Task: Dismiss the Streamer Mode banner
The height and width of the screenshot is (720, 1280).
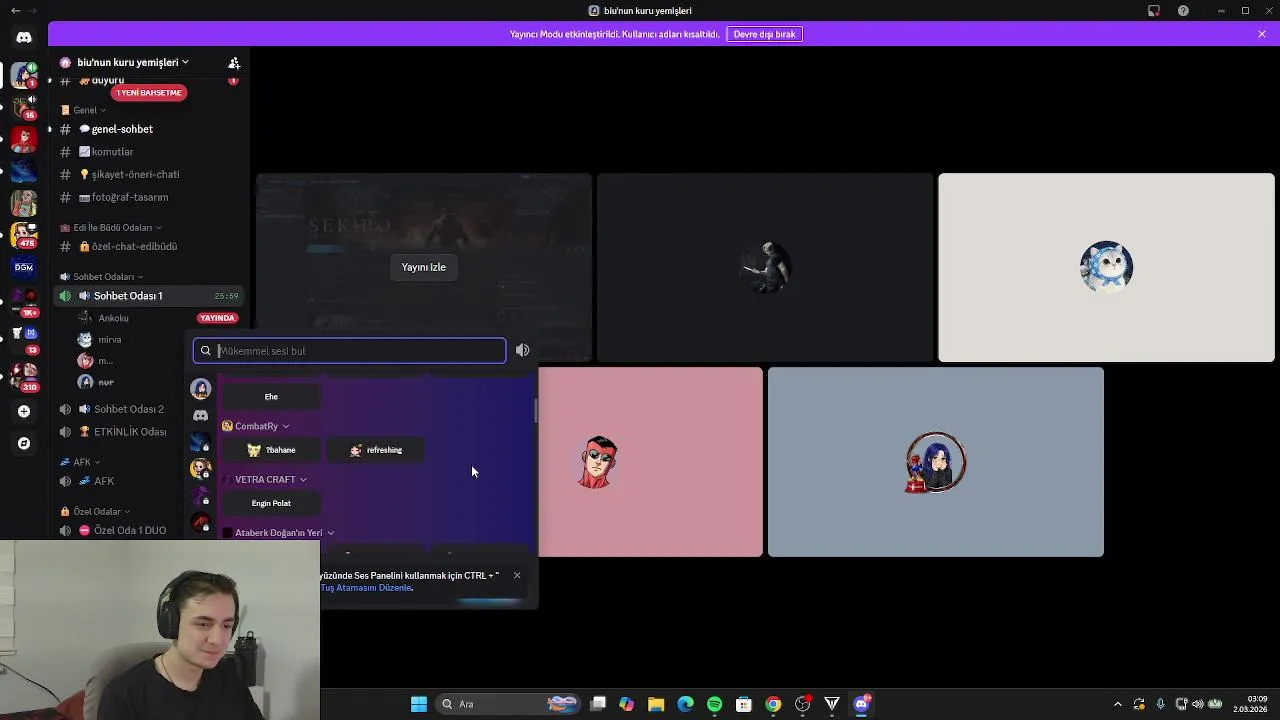Action: (x=1262, y=34)
